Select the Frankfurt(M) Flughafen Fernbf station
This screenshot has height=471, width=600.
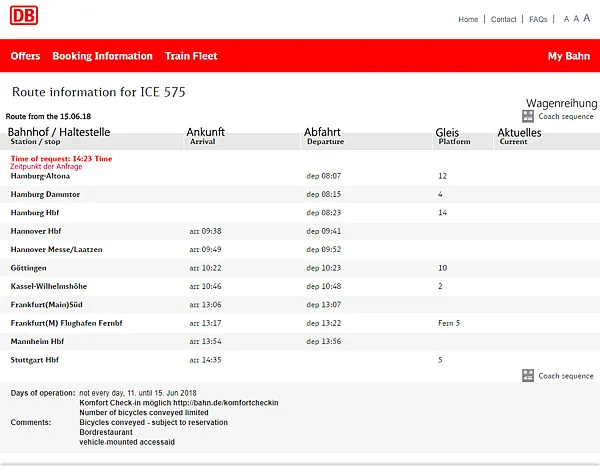(64, 323)
